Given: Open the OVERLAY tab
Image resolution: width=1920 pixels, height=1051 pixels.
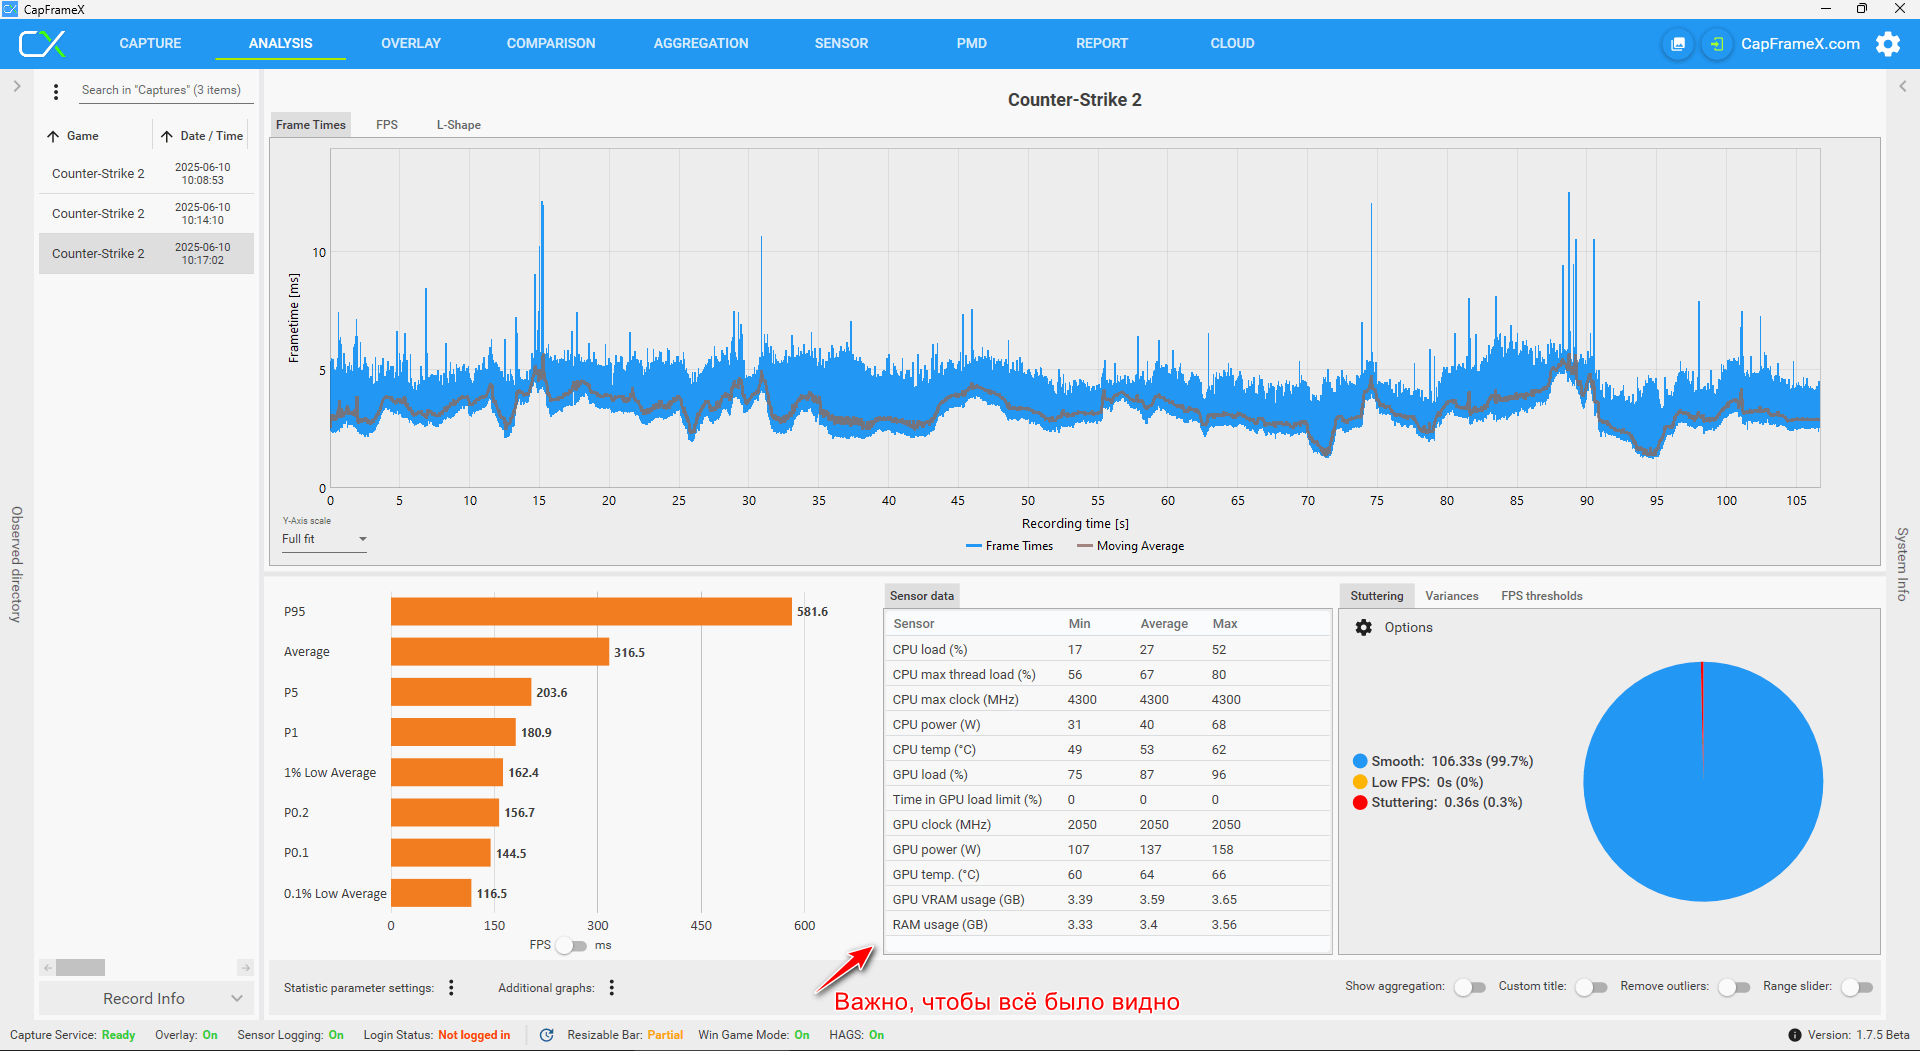Looking at the screenshot, I should [411, 43].
